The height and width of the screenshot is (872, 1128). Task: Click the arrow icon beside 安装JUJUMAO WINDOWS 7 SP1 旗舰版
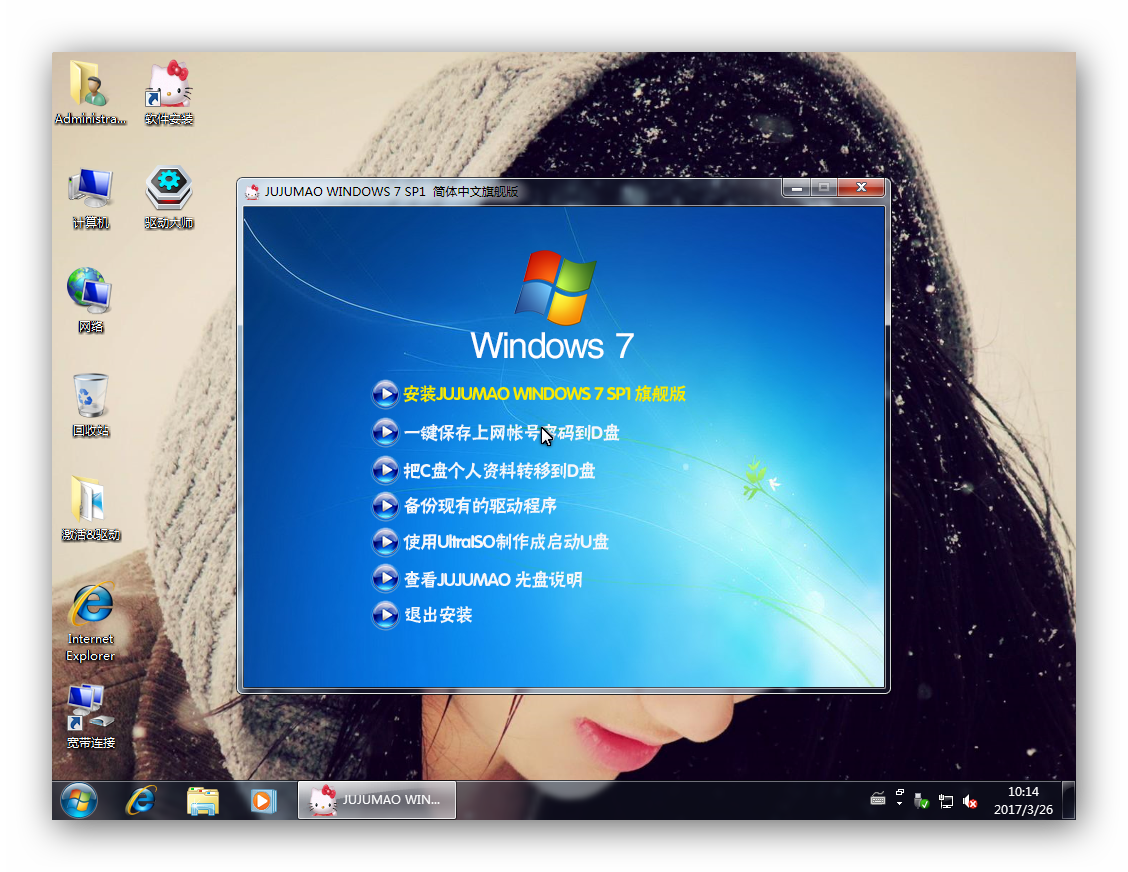point(385,394)
